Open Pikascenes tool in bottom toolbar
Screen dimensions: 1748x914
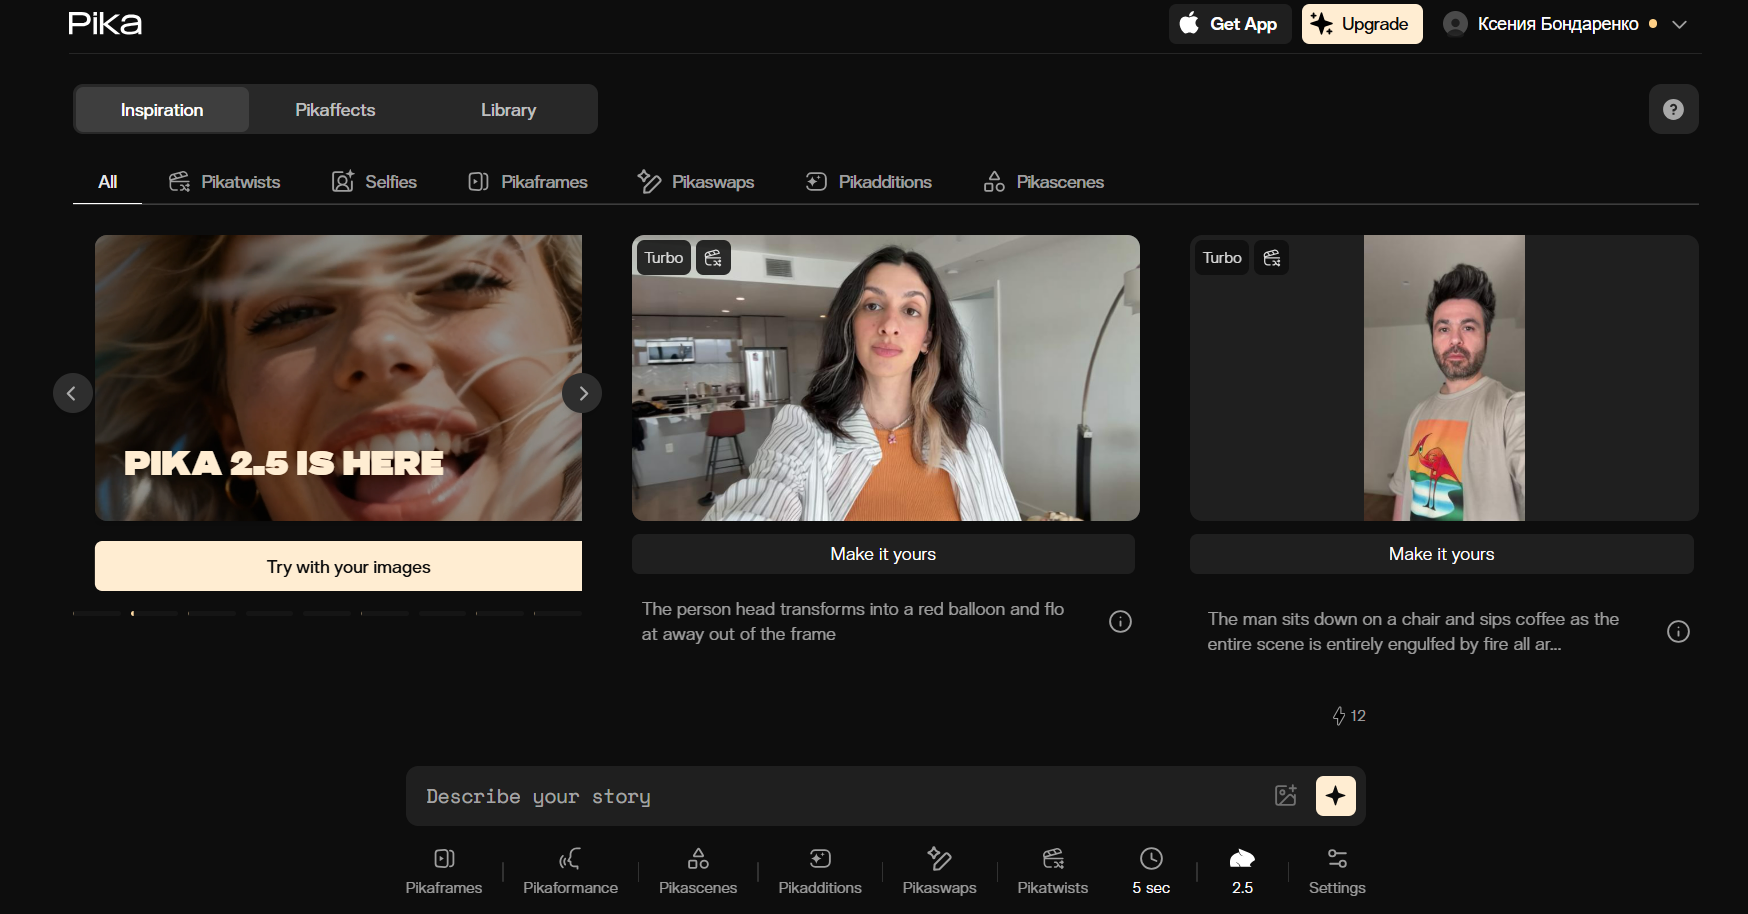pos(698,871)
